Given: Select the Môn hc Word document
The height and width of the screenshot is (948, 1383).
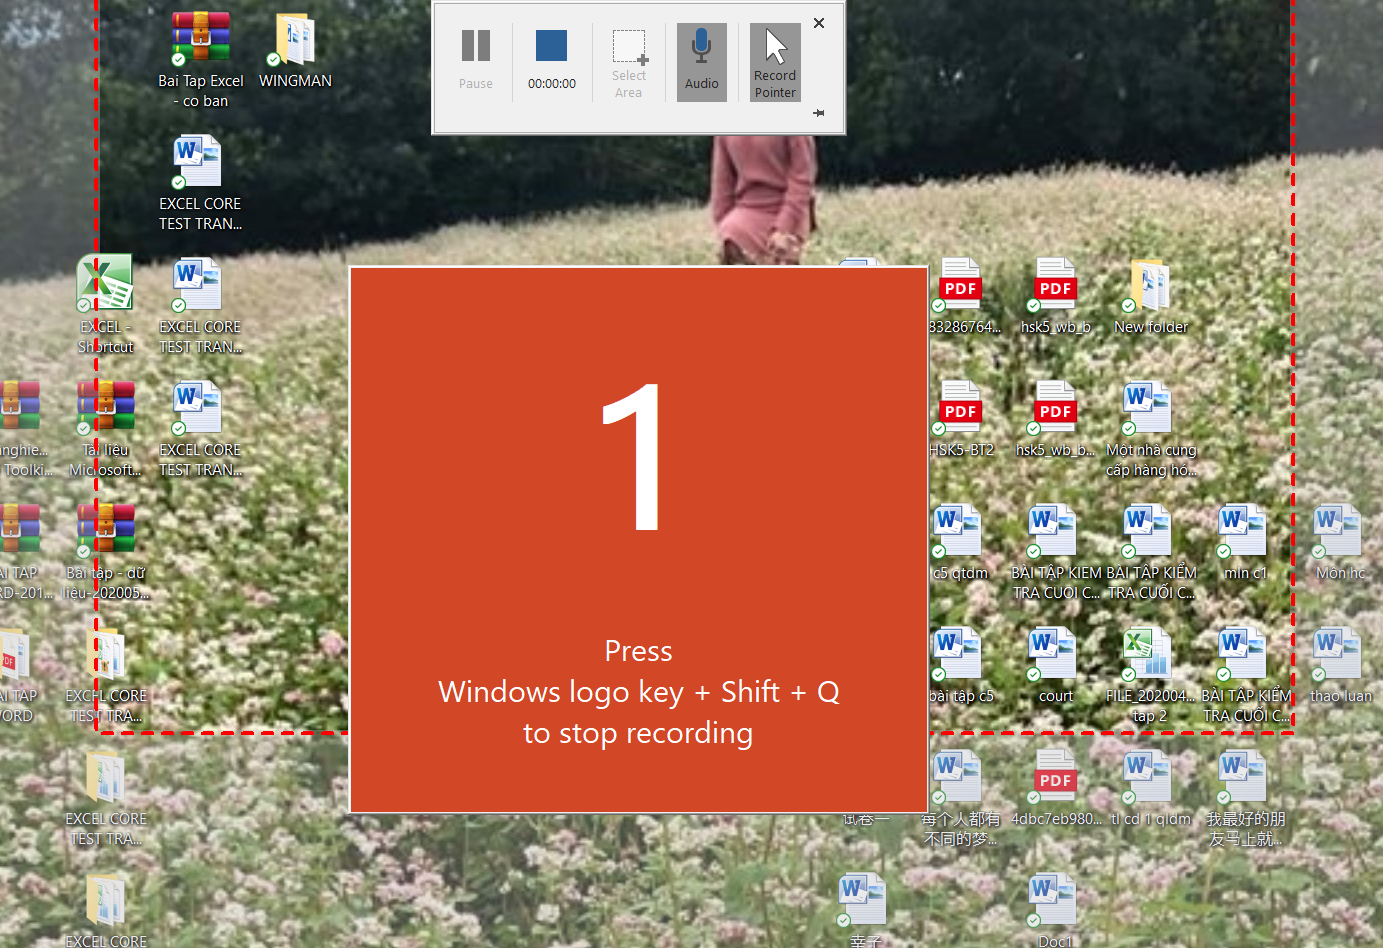Looking at the screenshot, I should click(x=1340, y=542).
